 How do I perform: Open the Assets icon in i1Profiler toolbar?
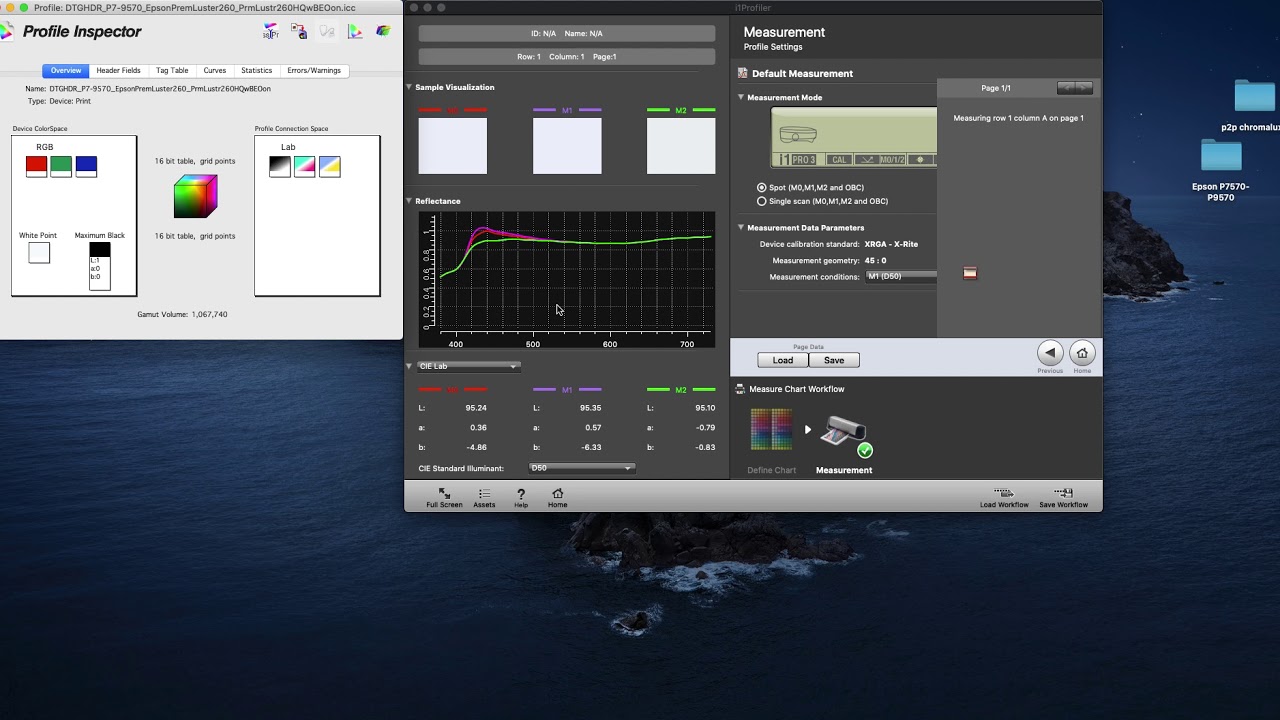tap(484, 494)
